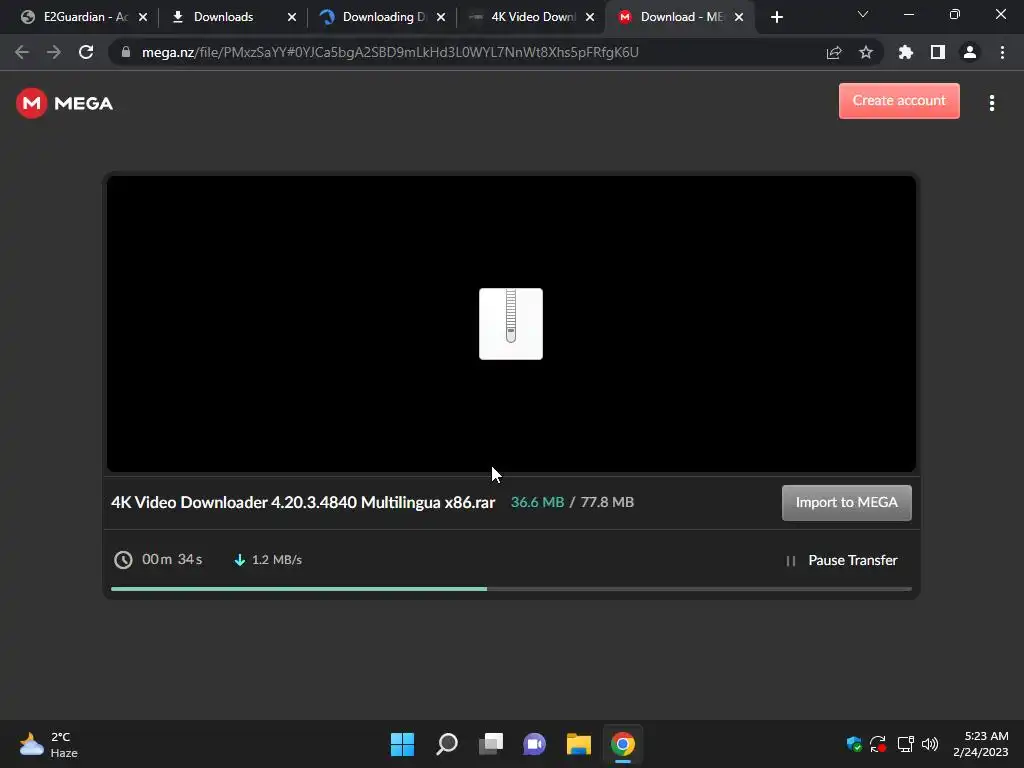Open the clock showing 5:23 AM
The width and height of the screenshot is (1024, 768).
[980, 744]
